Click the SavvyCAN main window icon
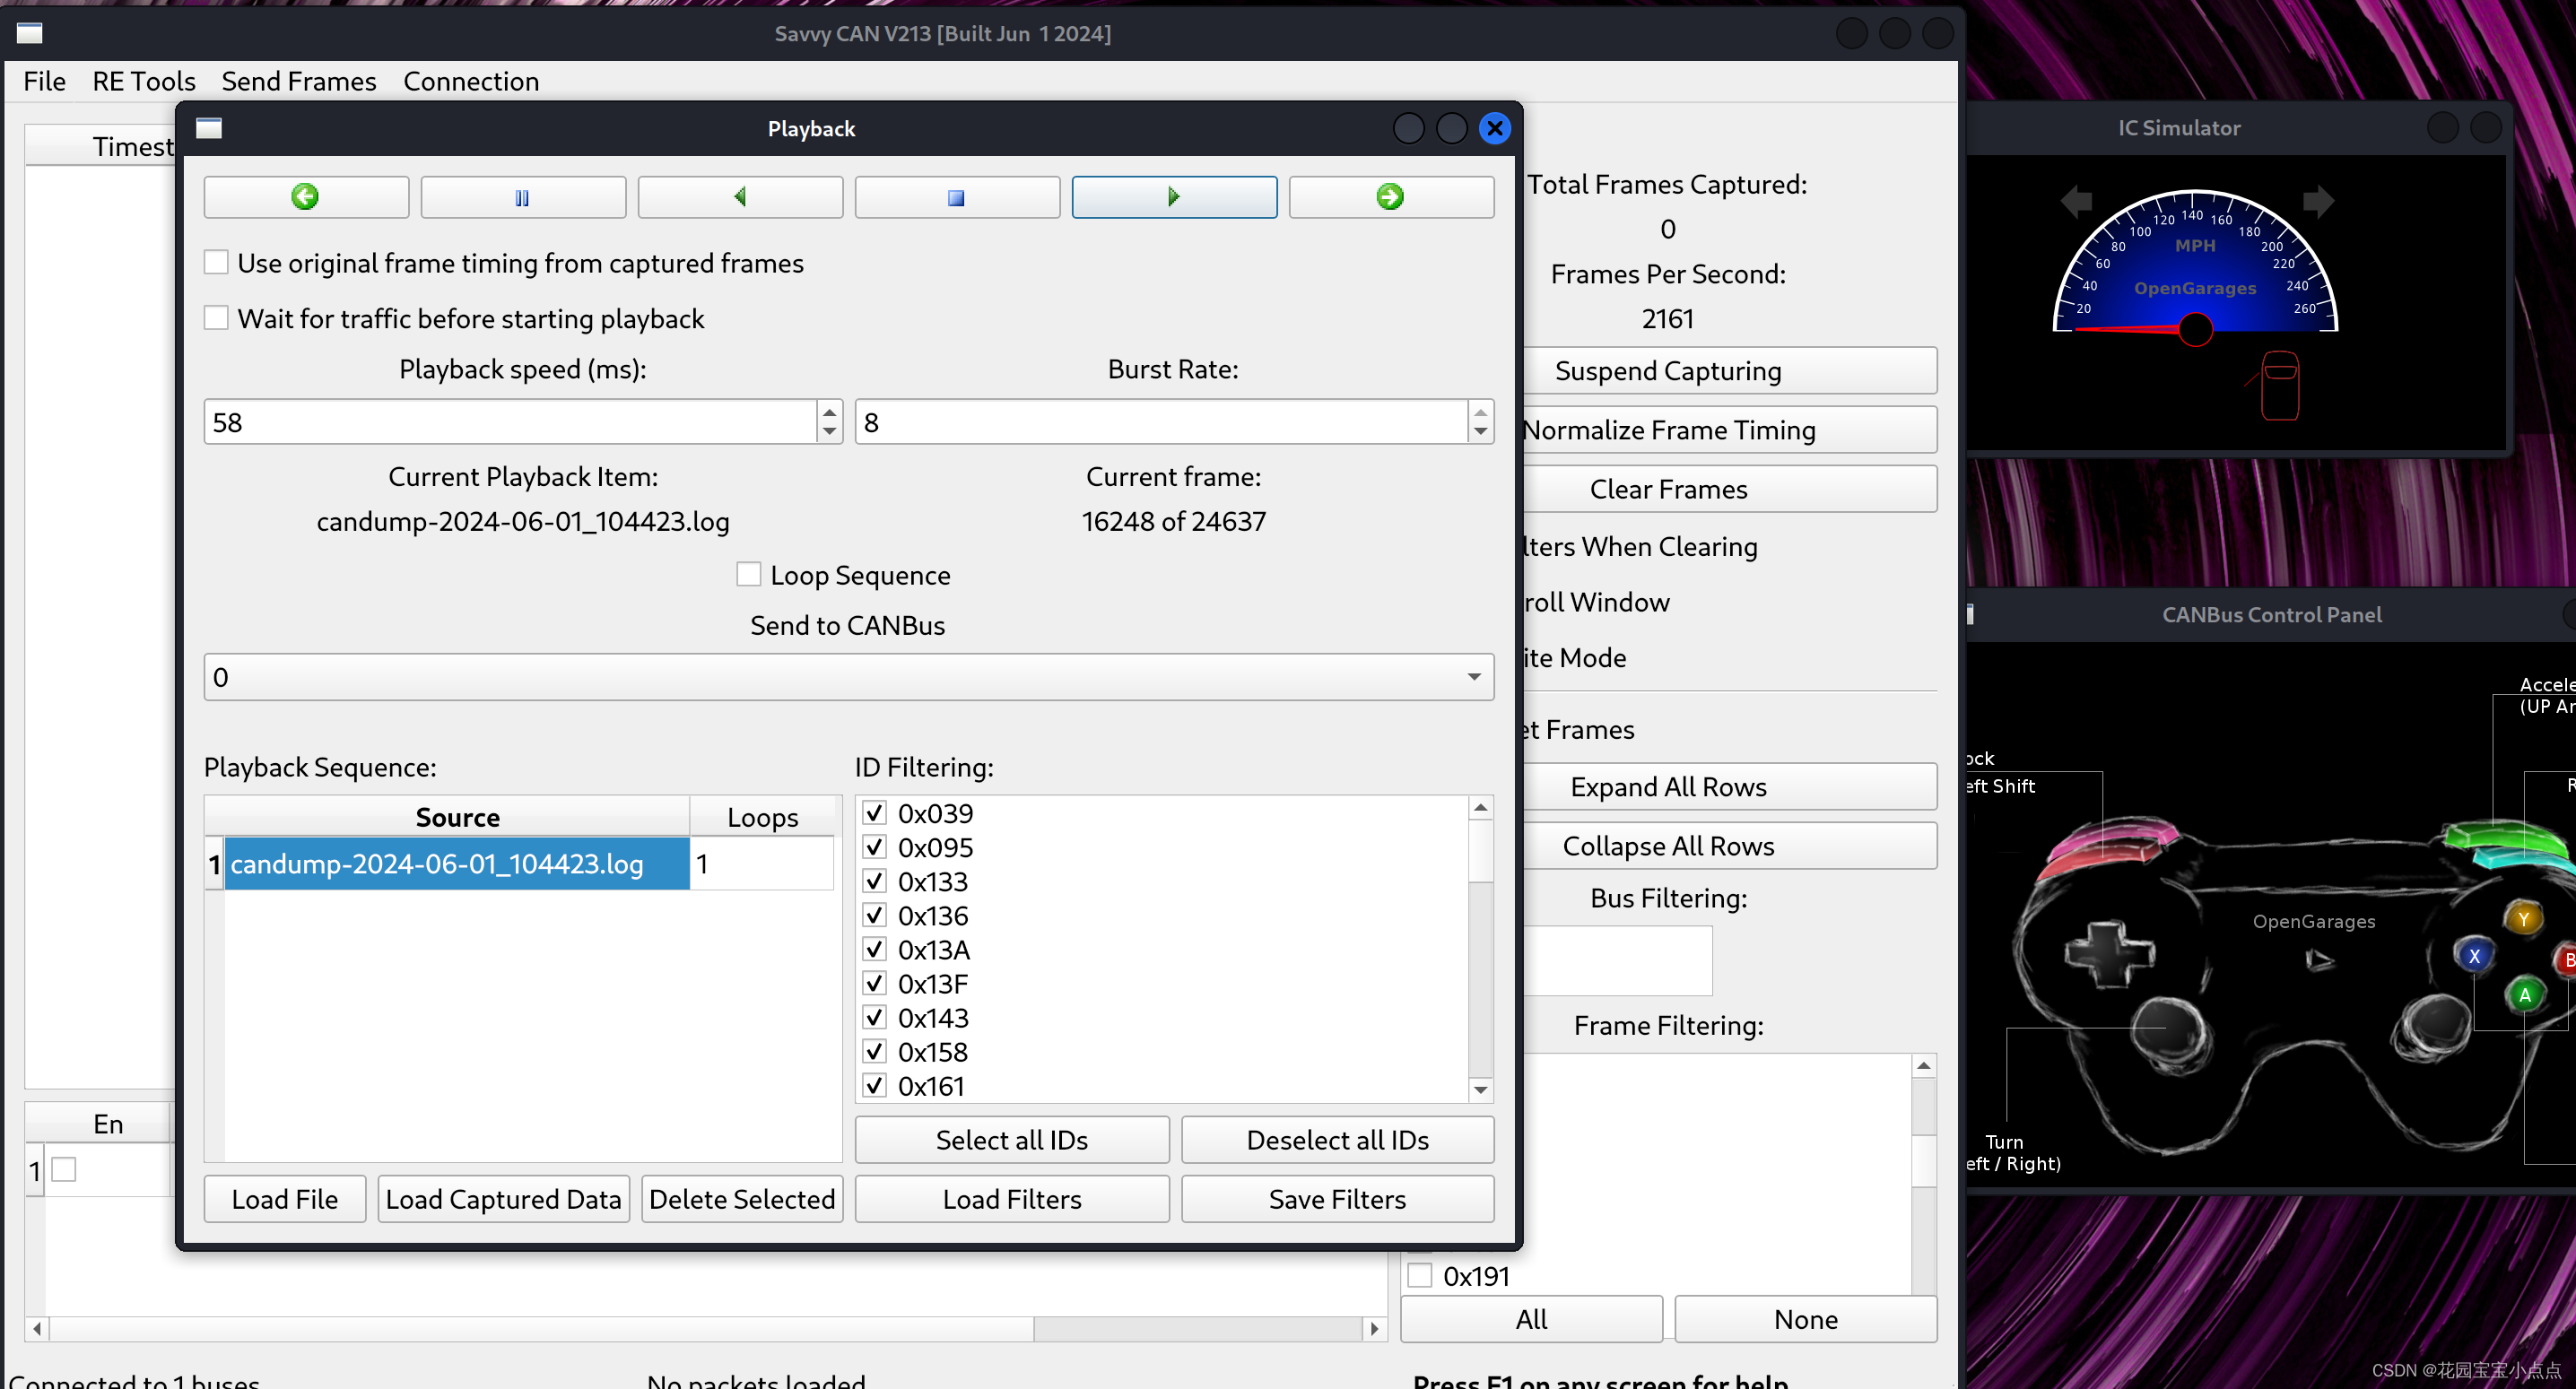This screenshot has height=1389, width=2576. (x=30, y=33)
